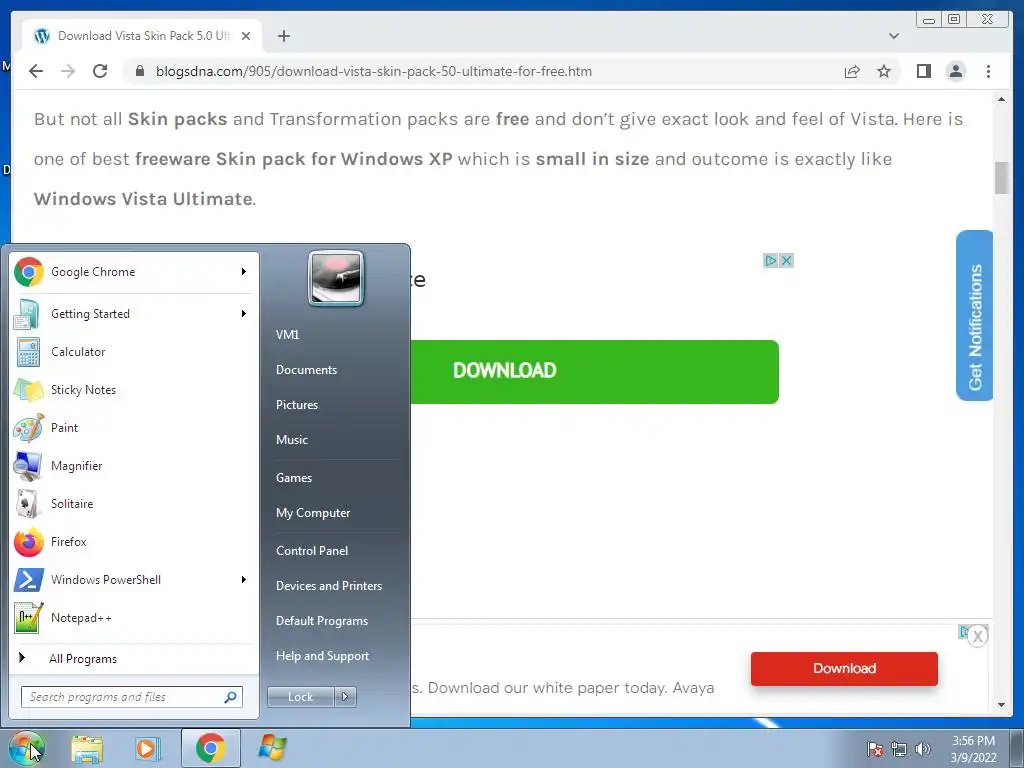Image resolution: width=1024 pixels, height=768 pixels.
Task: Close the bottom banner ad
Action: point(977,636)
